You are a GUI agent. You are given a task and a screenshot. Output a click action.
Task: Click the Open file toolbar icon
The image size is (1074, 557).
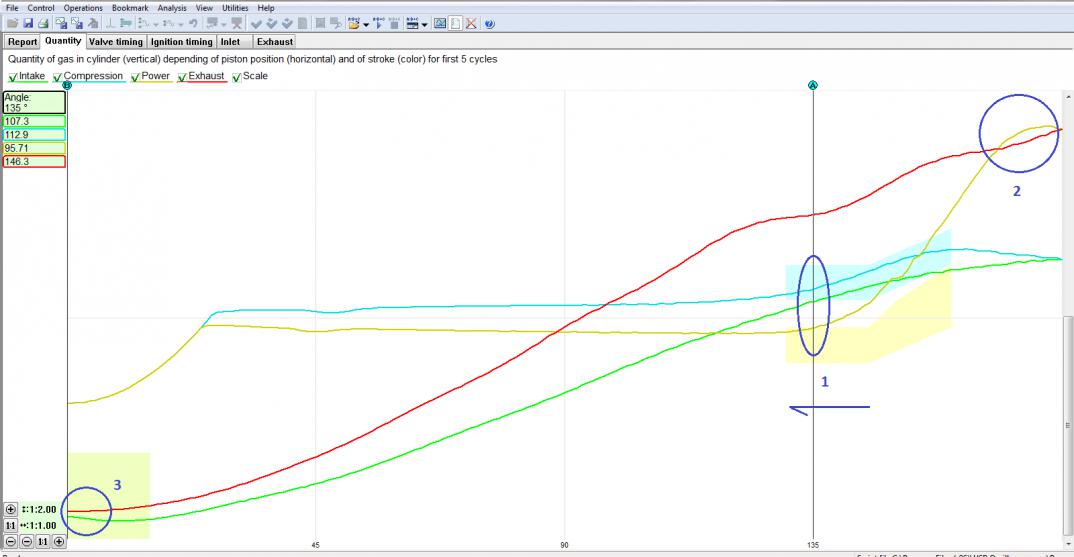tap(12, 24)
